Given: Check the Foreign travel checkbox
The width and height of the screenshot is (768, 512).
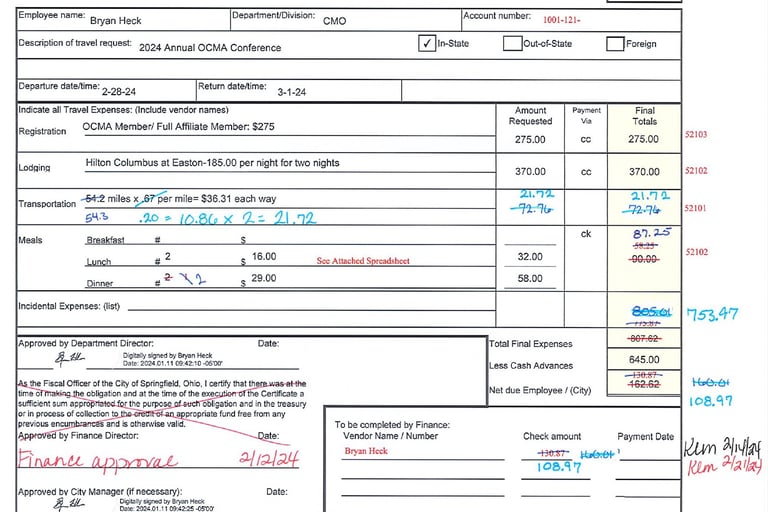Looking at the screenshot, I should click(615, 44).
